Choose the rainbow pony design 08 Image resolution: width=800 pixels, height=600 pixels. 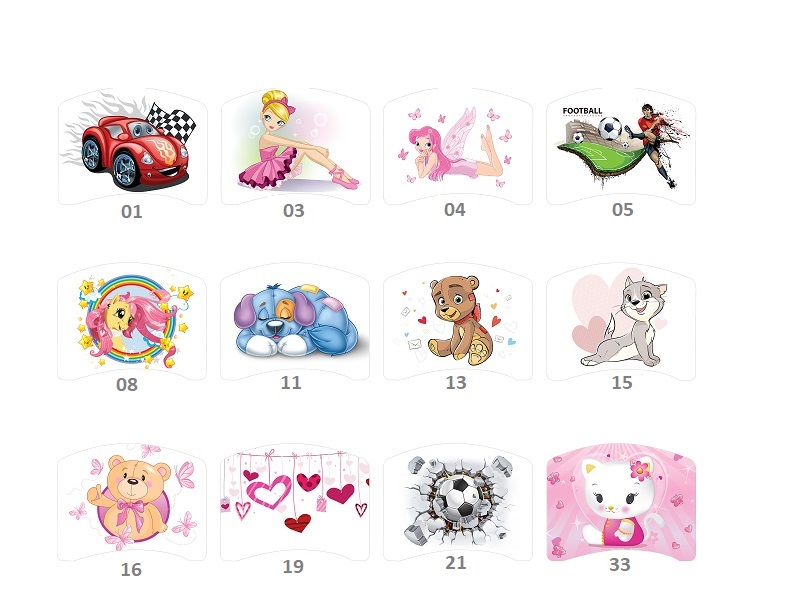(x=132, y=322)
